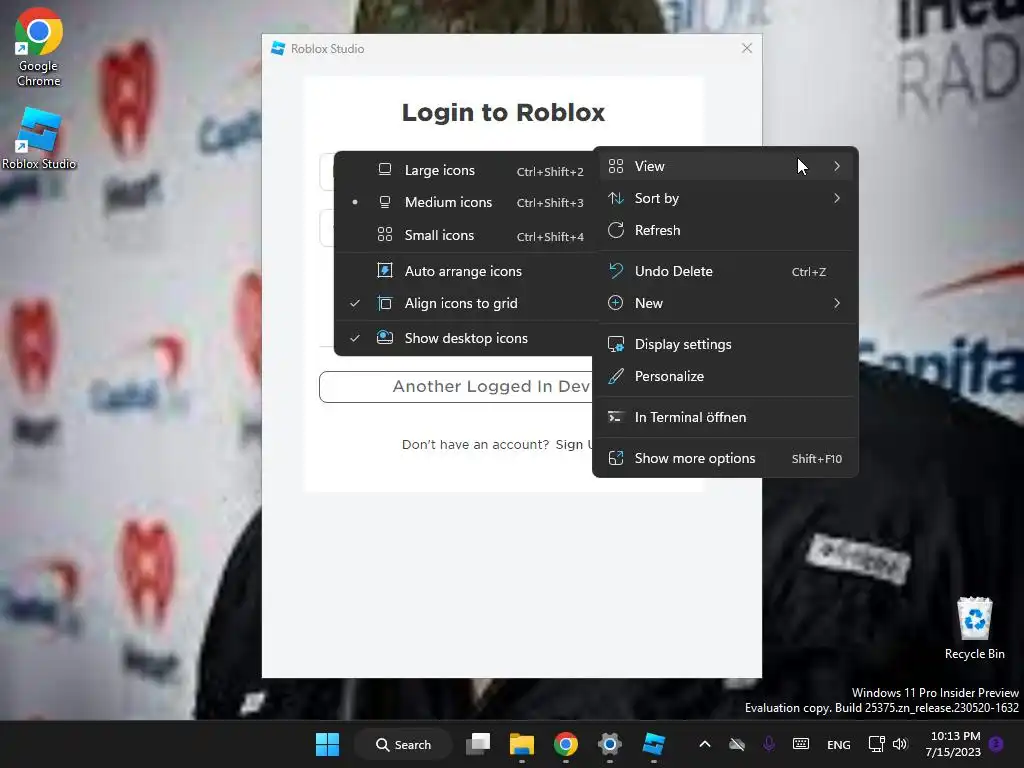The height and width of the screenshot is (768, 1024).
Task: Open the Google Chrome desktop shortcut
Action: (39, 47)
